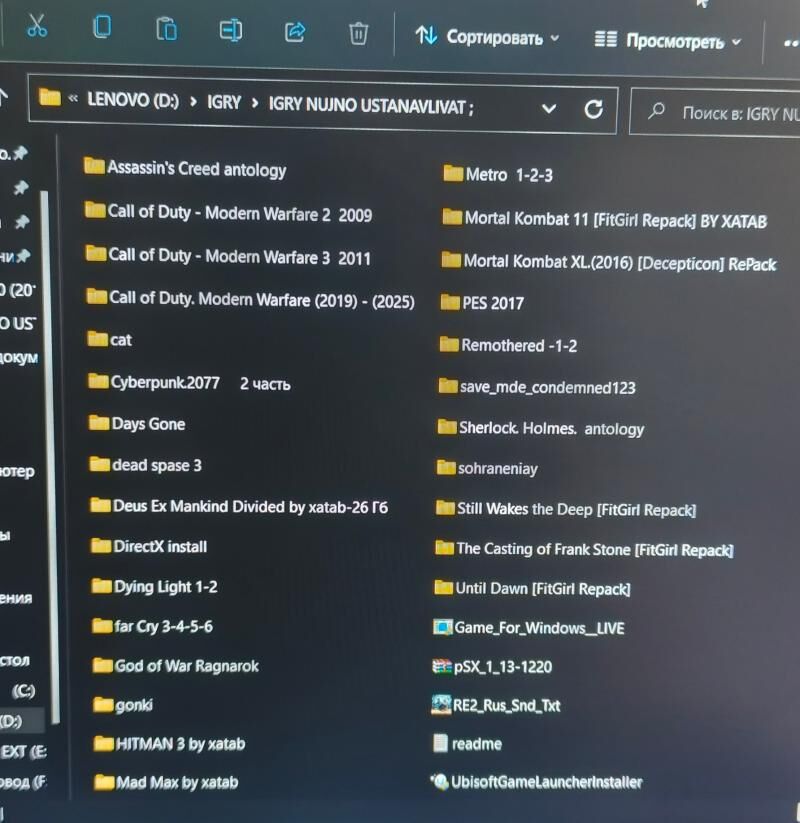Click the Up arrow navigation button
Image resolution: width=800 pixels, height=823 pixels.
coord(4,97)
